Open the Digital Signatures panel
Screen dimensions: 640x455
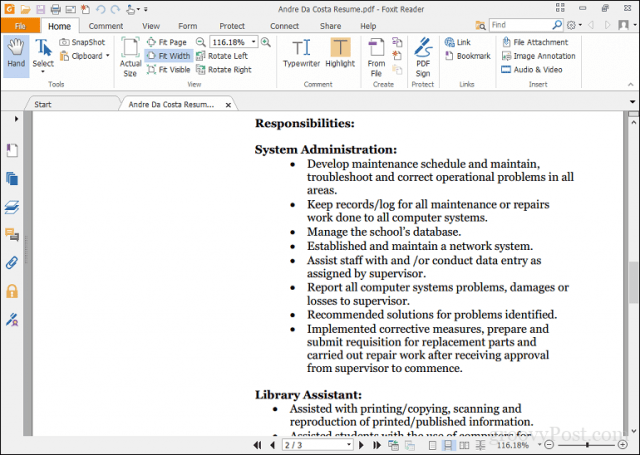pos(12,320)
